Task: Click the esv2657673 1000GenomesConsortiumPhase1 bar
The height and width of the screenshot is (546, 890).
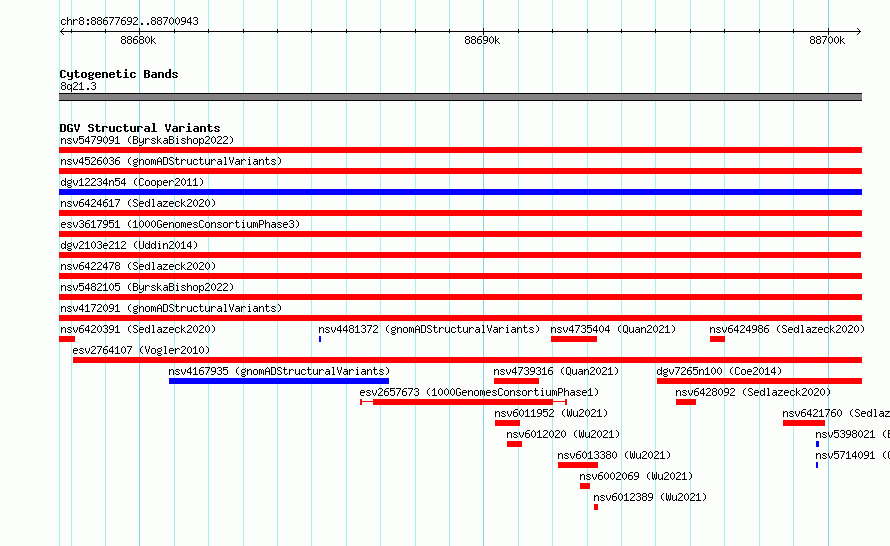Action: click(x=463, y=402)
